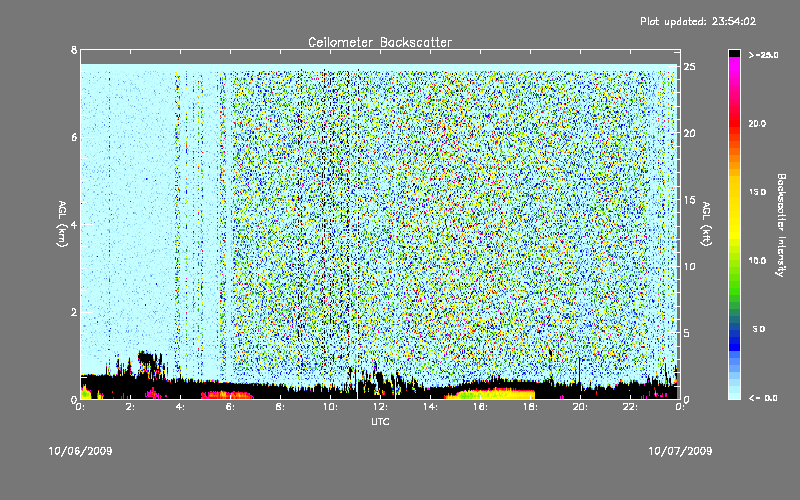Click the 20 tick on the kft axis

689,133
